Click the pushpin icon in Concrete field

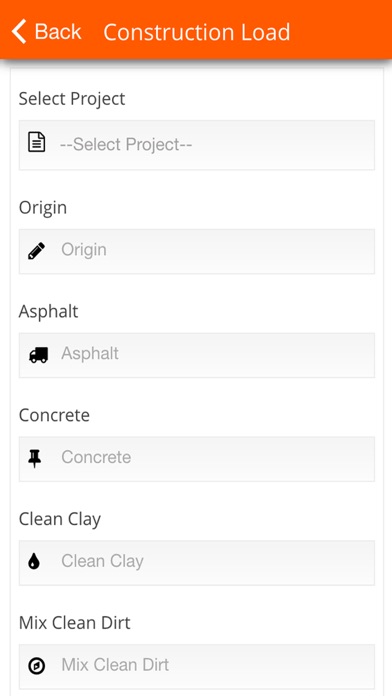35,458
